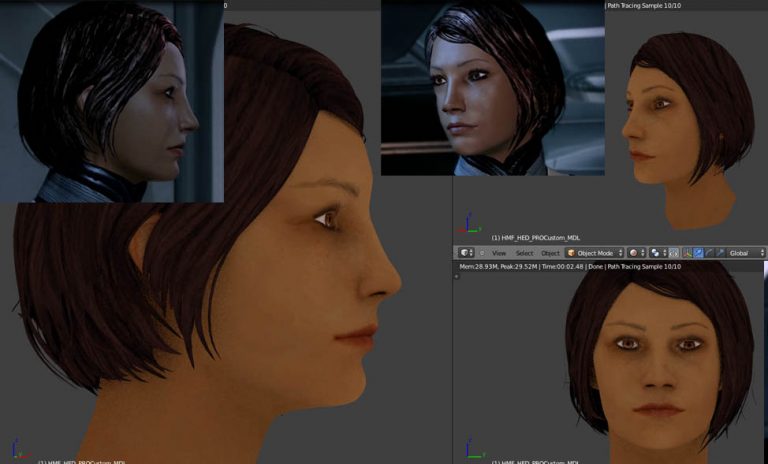Screen dimensions: 768x464
Task: Open the Object menu in the viewport header
Action: (550, 253)
